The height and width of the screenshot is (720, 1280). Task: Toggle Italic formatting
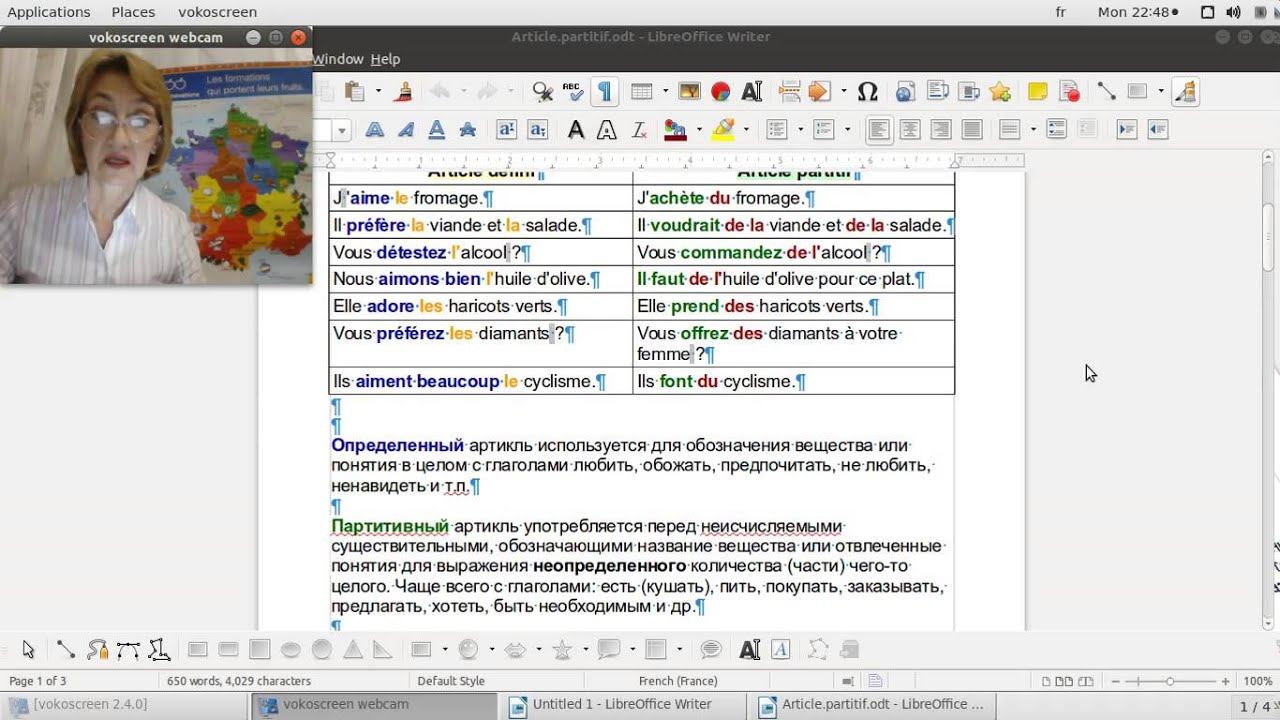click(x=406, y=129)
